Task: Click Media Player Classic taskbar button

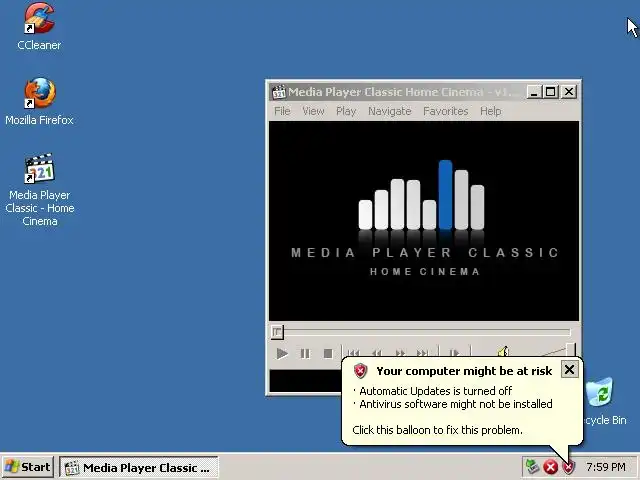Action: coord(139,467)
